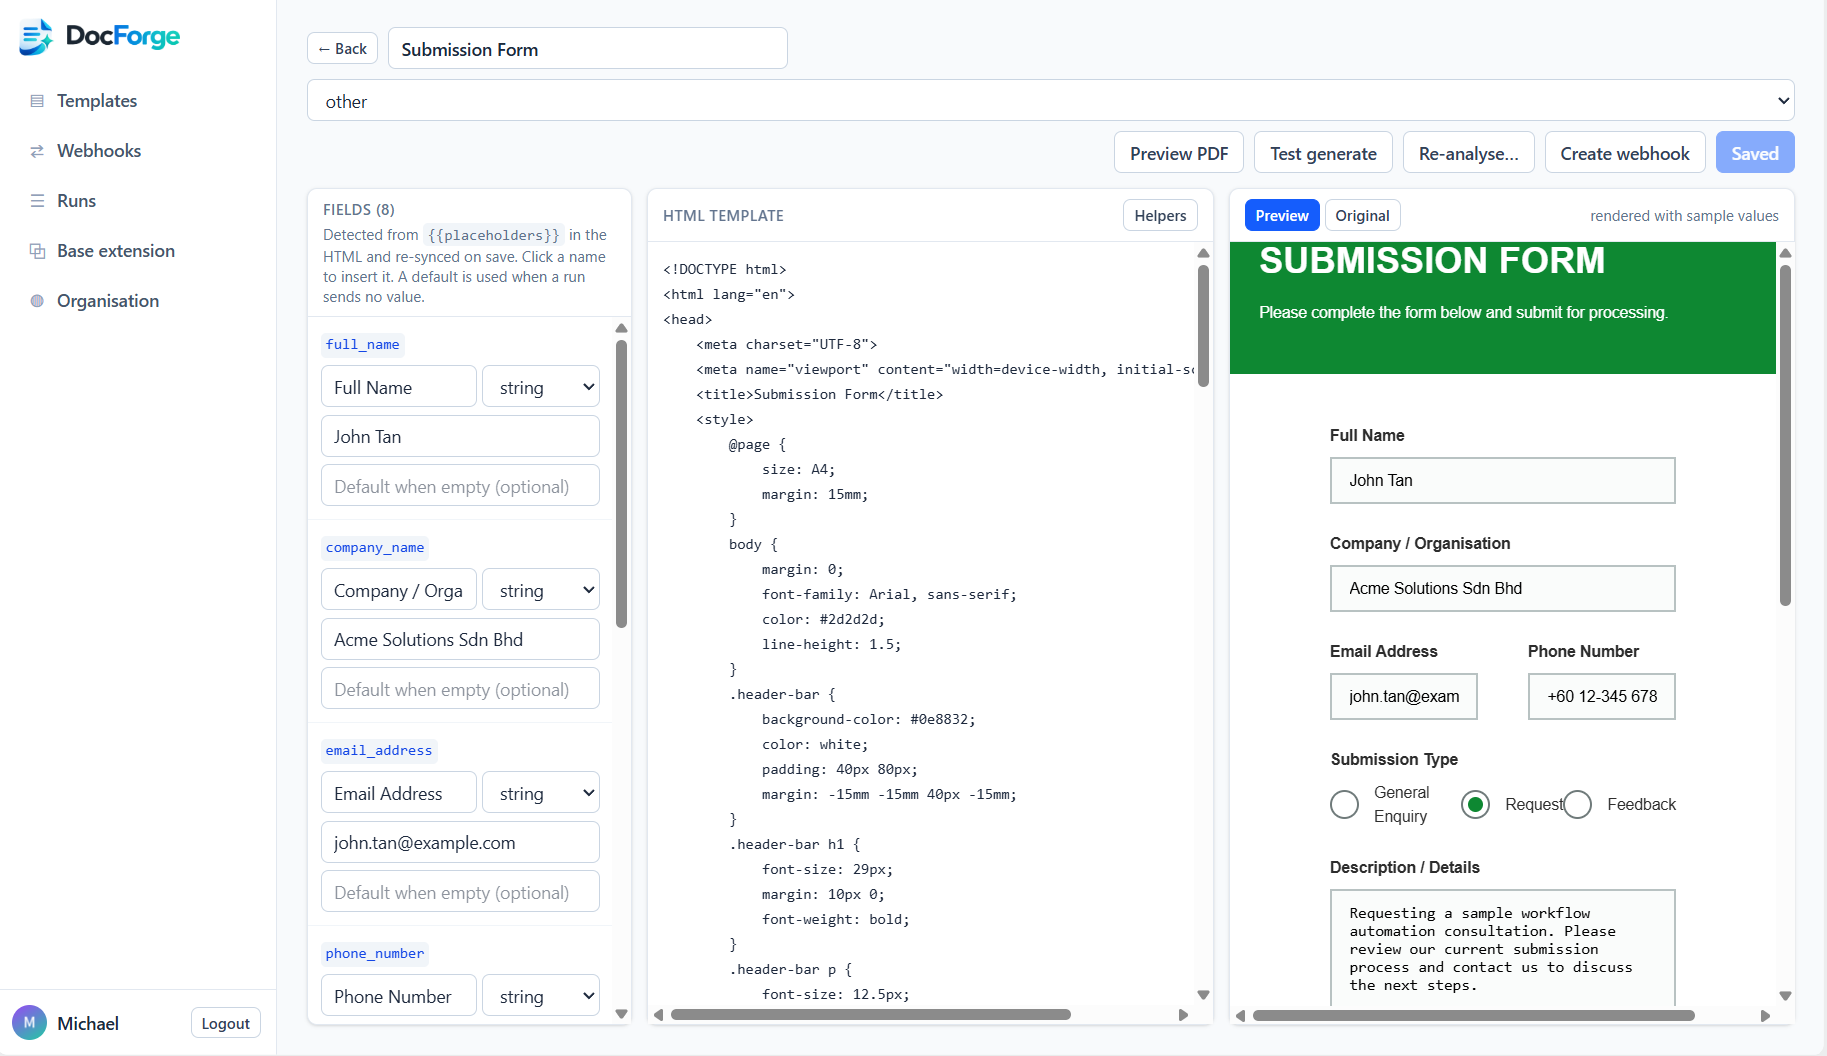
Task: Click the full_name default when empty field
Action: pos(460,486)
